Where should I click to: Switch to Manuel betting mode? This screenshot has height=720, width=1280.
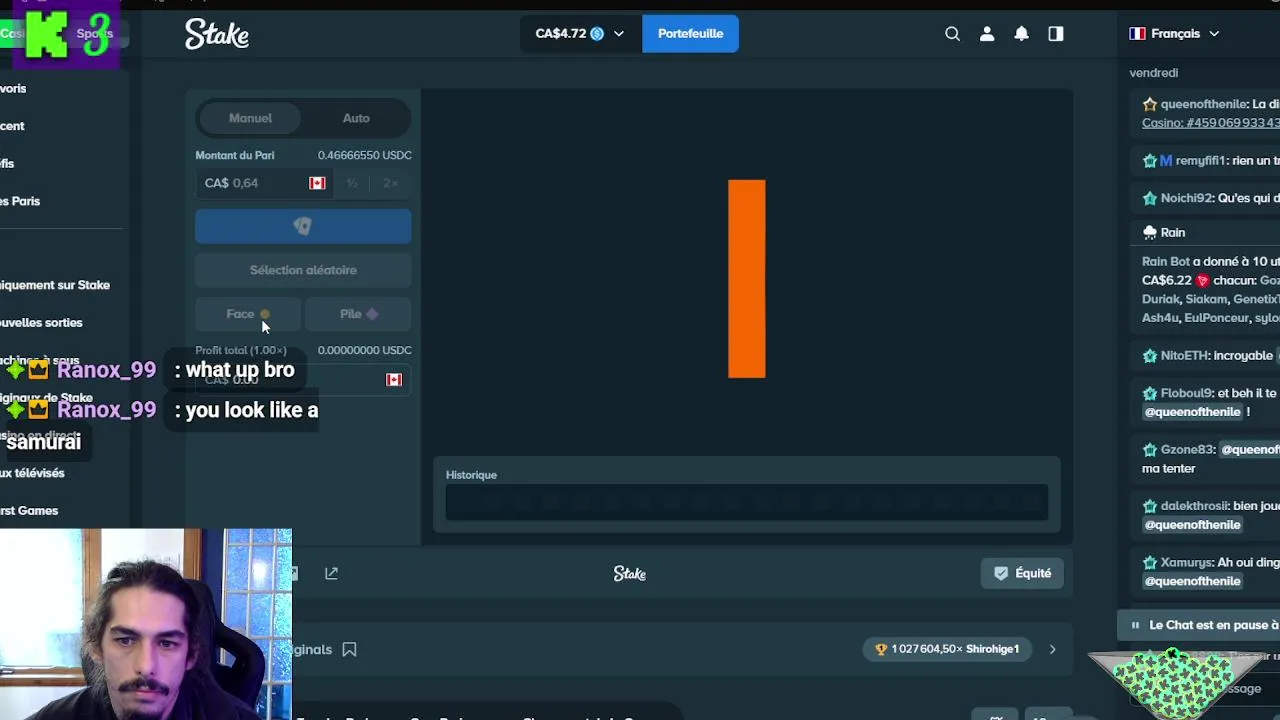pos(250,118)
